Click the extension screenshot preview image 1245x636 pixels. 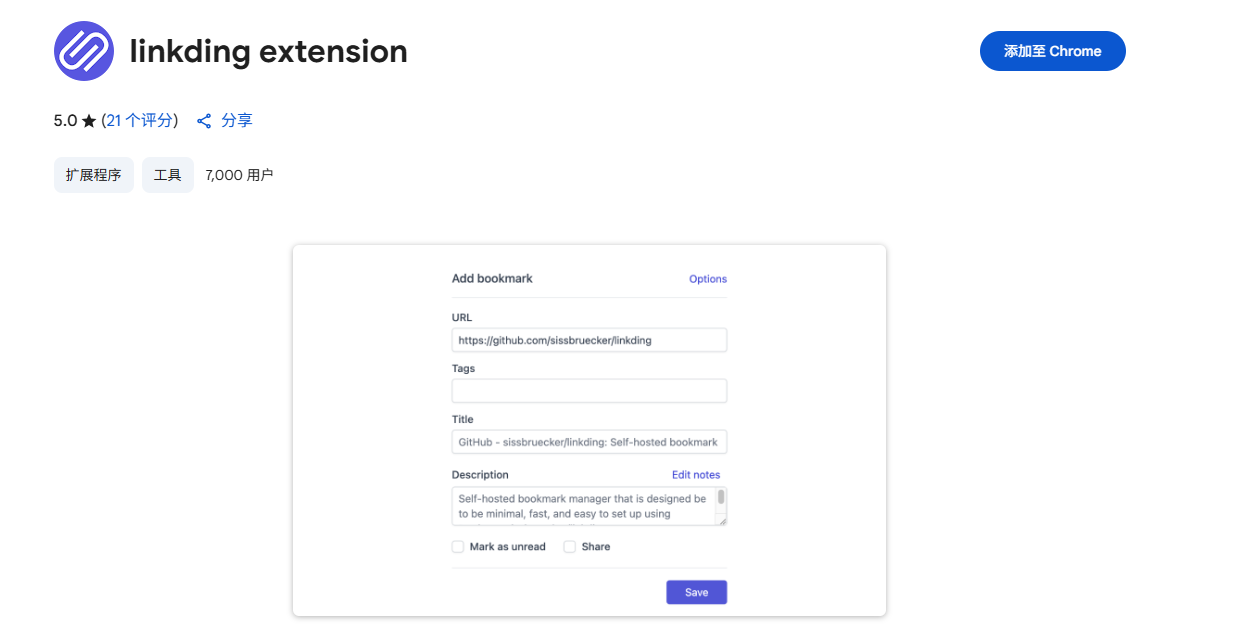coord(589,430)
